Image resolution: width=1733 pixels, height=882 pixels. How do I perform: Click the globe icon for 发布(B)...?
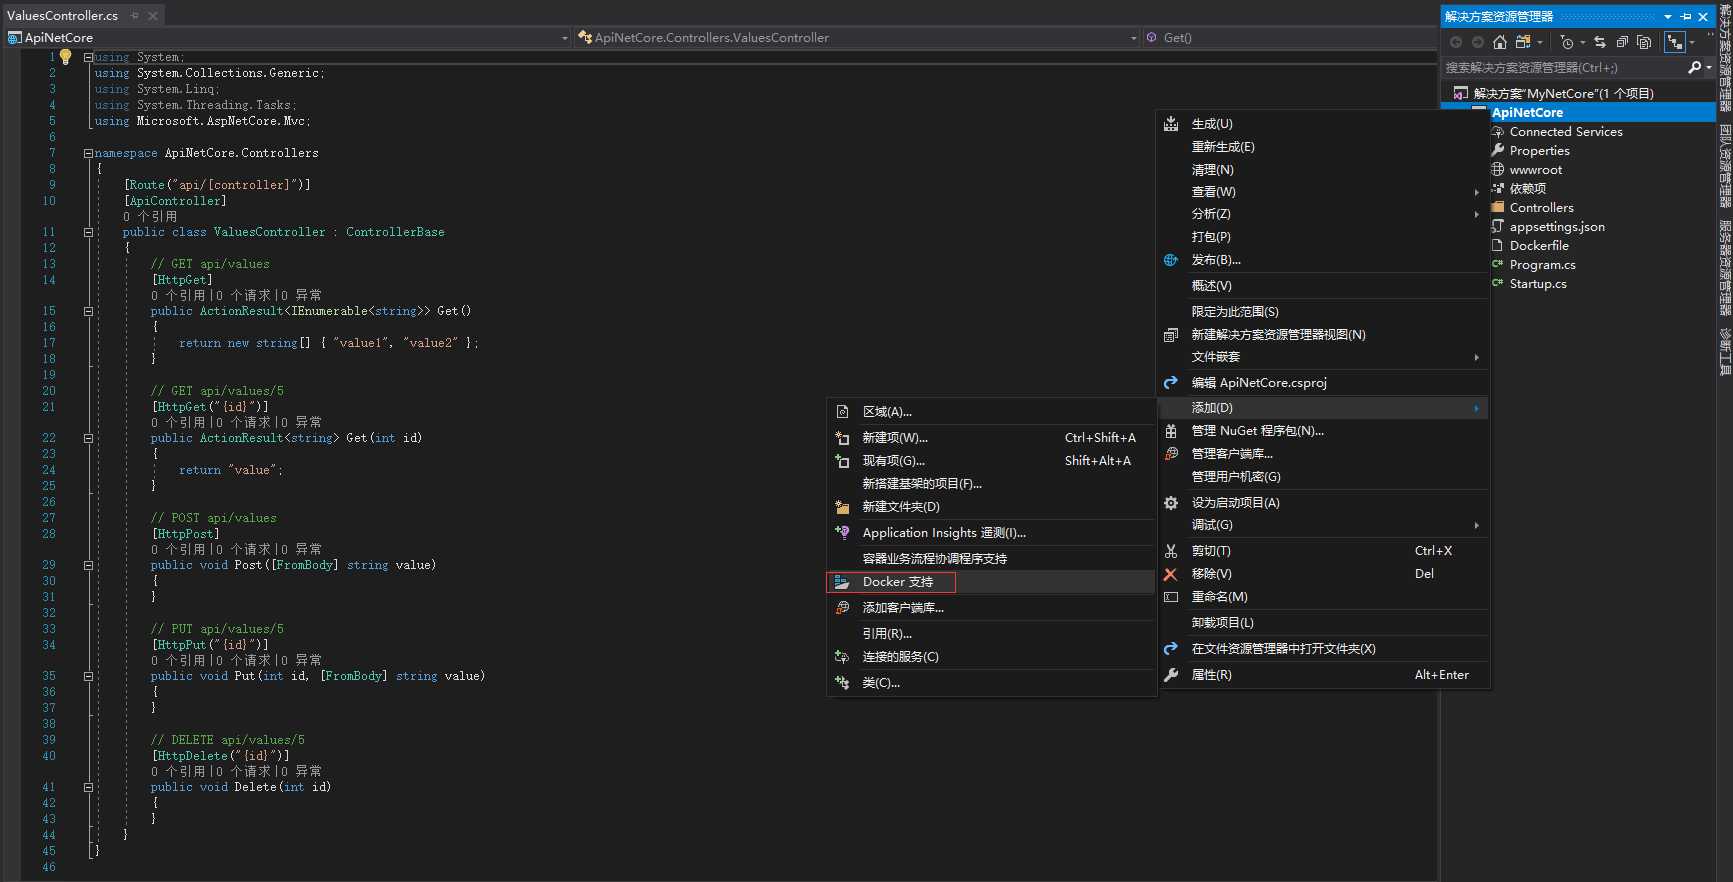point(1171,260)
